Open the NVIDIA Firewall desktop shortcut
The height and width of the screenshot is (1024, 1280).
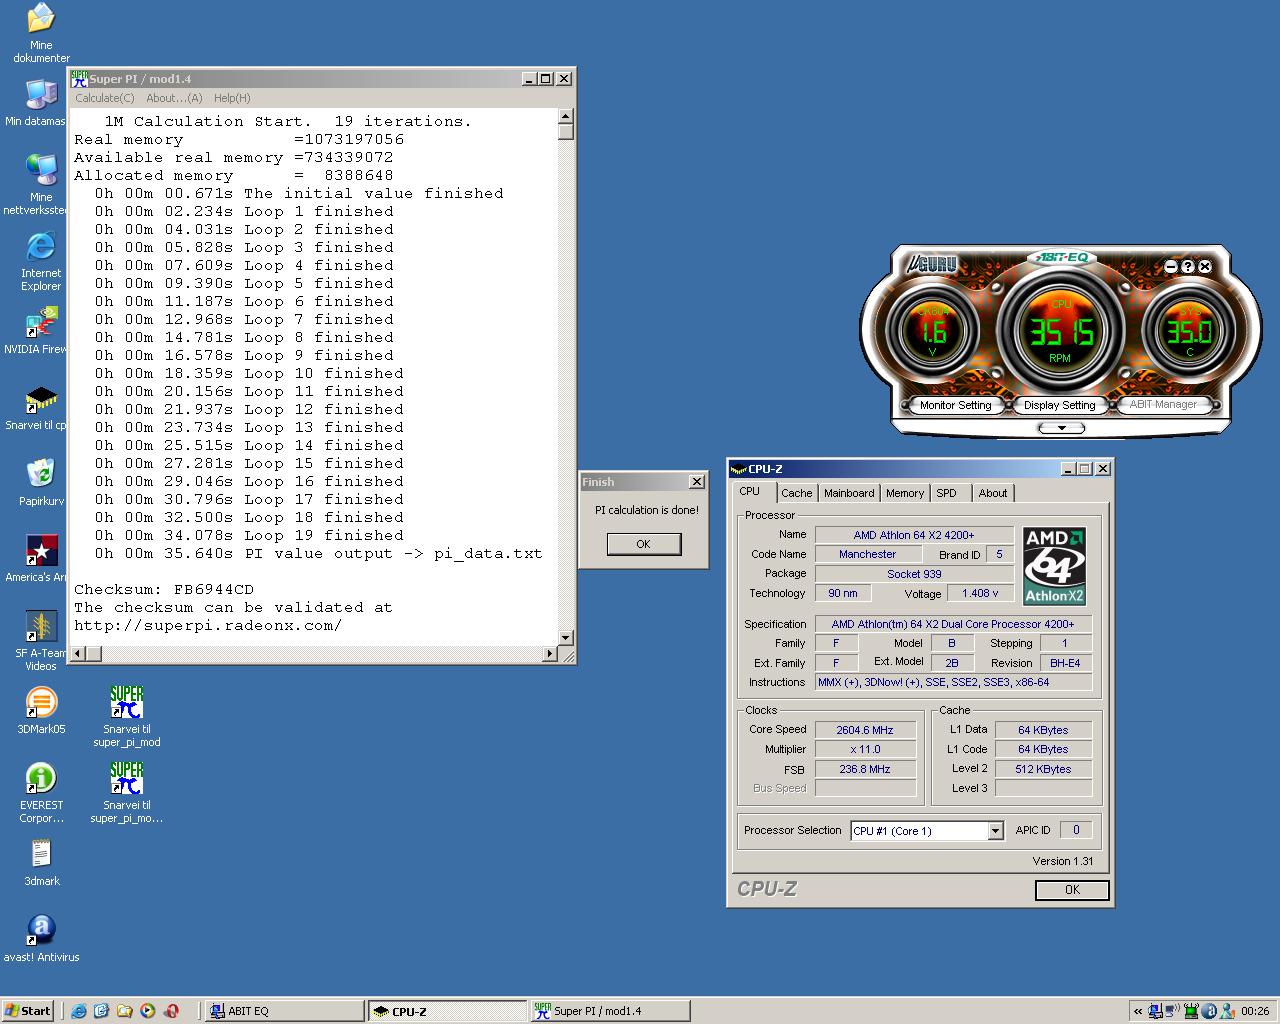coord(41,330)
